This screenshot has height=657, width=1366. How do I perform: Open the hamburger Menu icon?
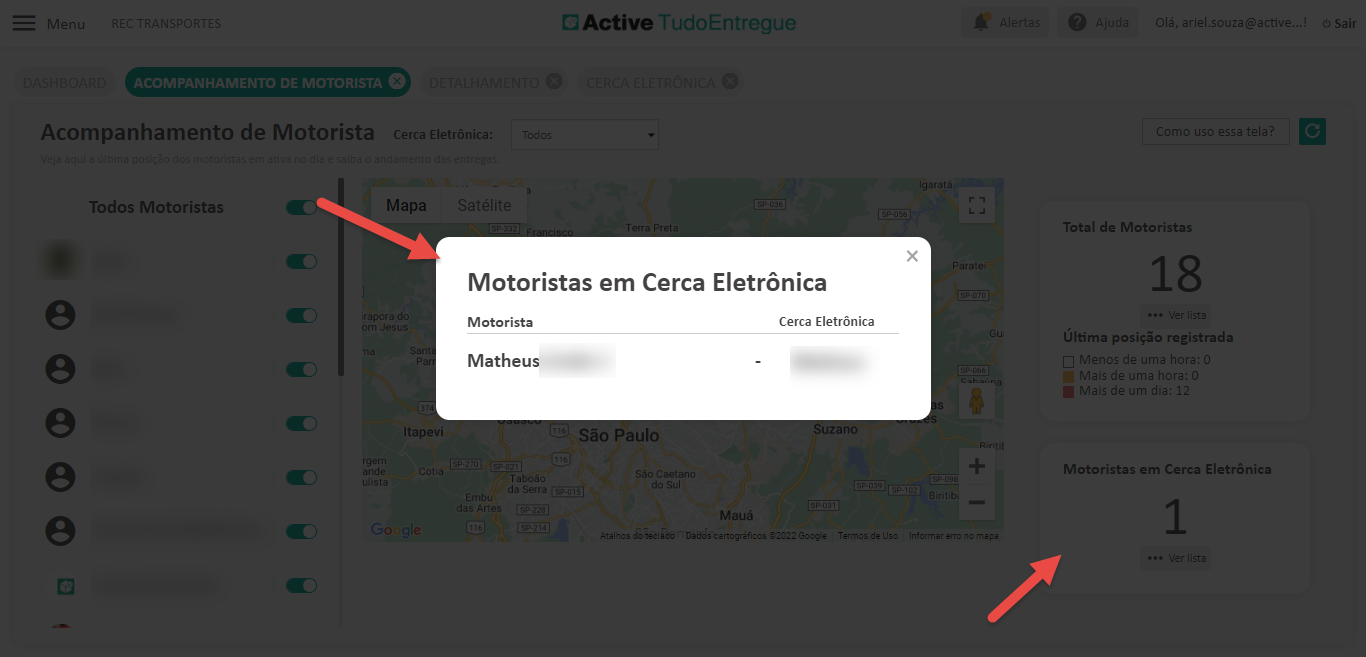24,23
